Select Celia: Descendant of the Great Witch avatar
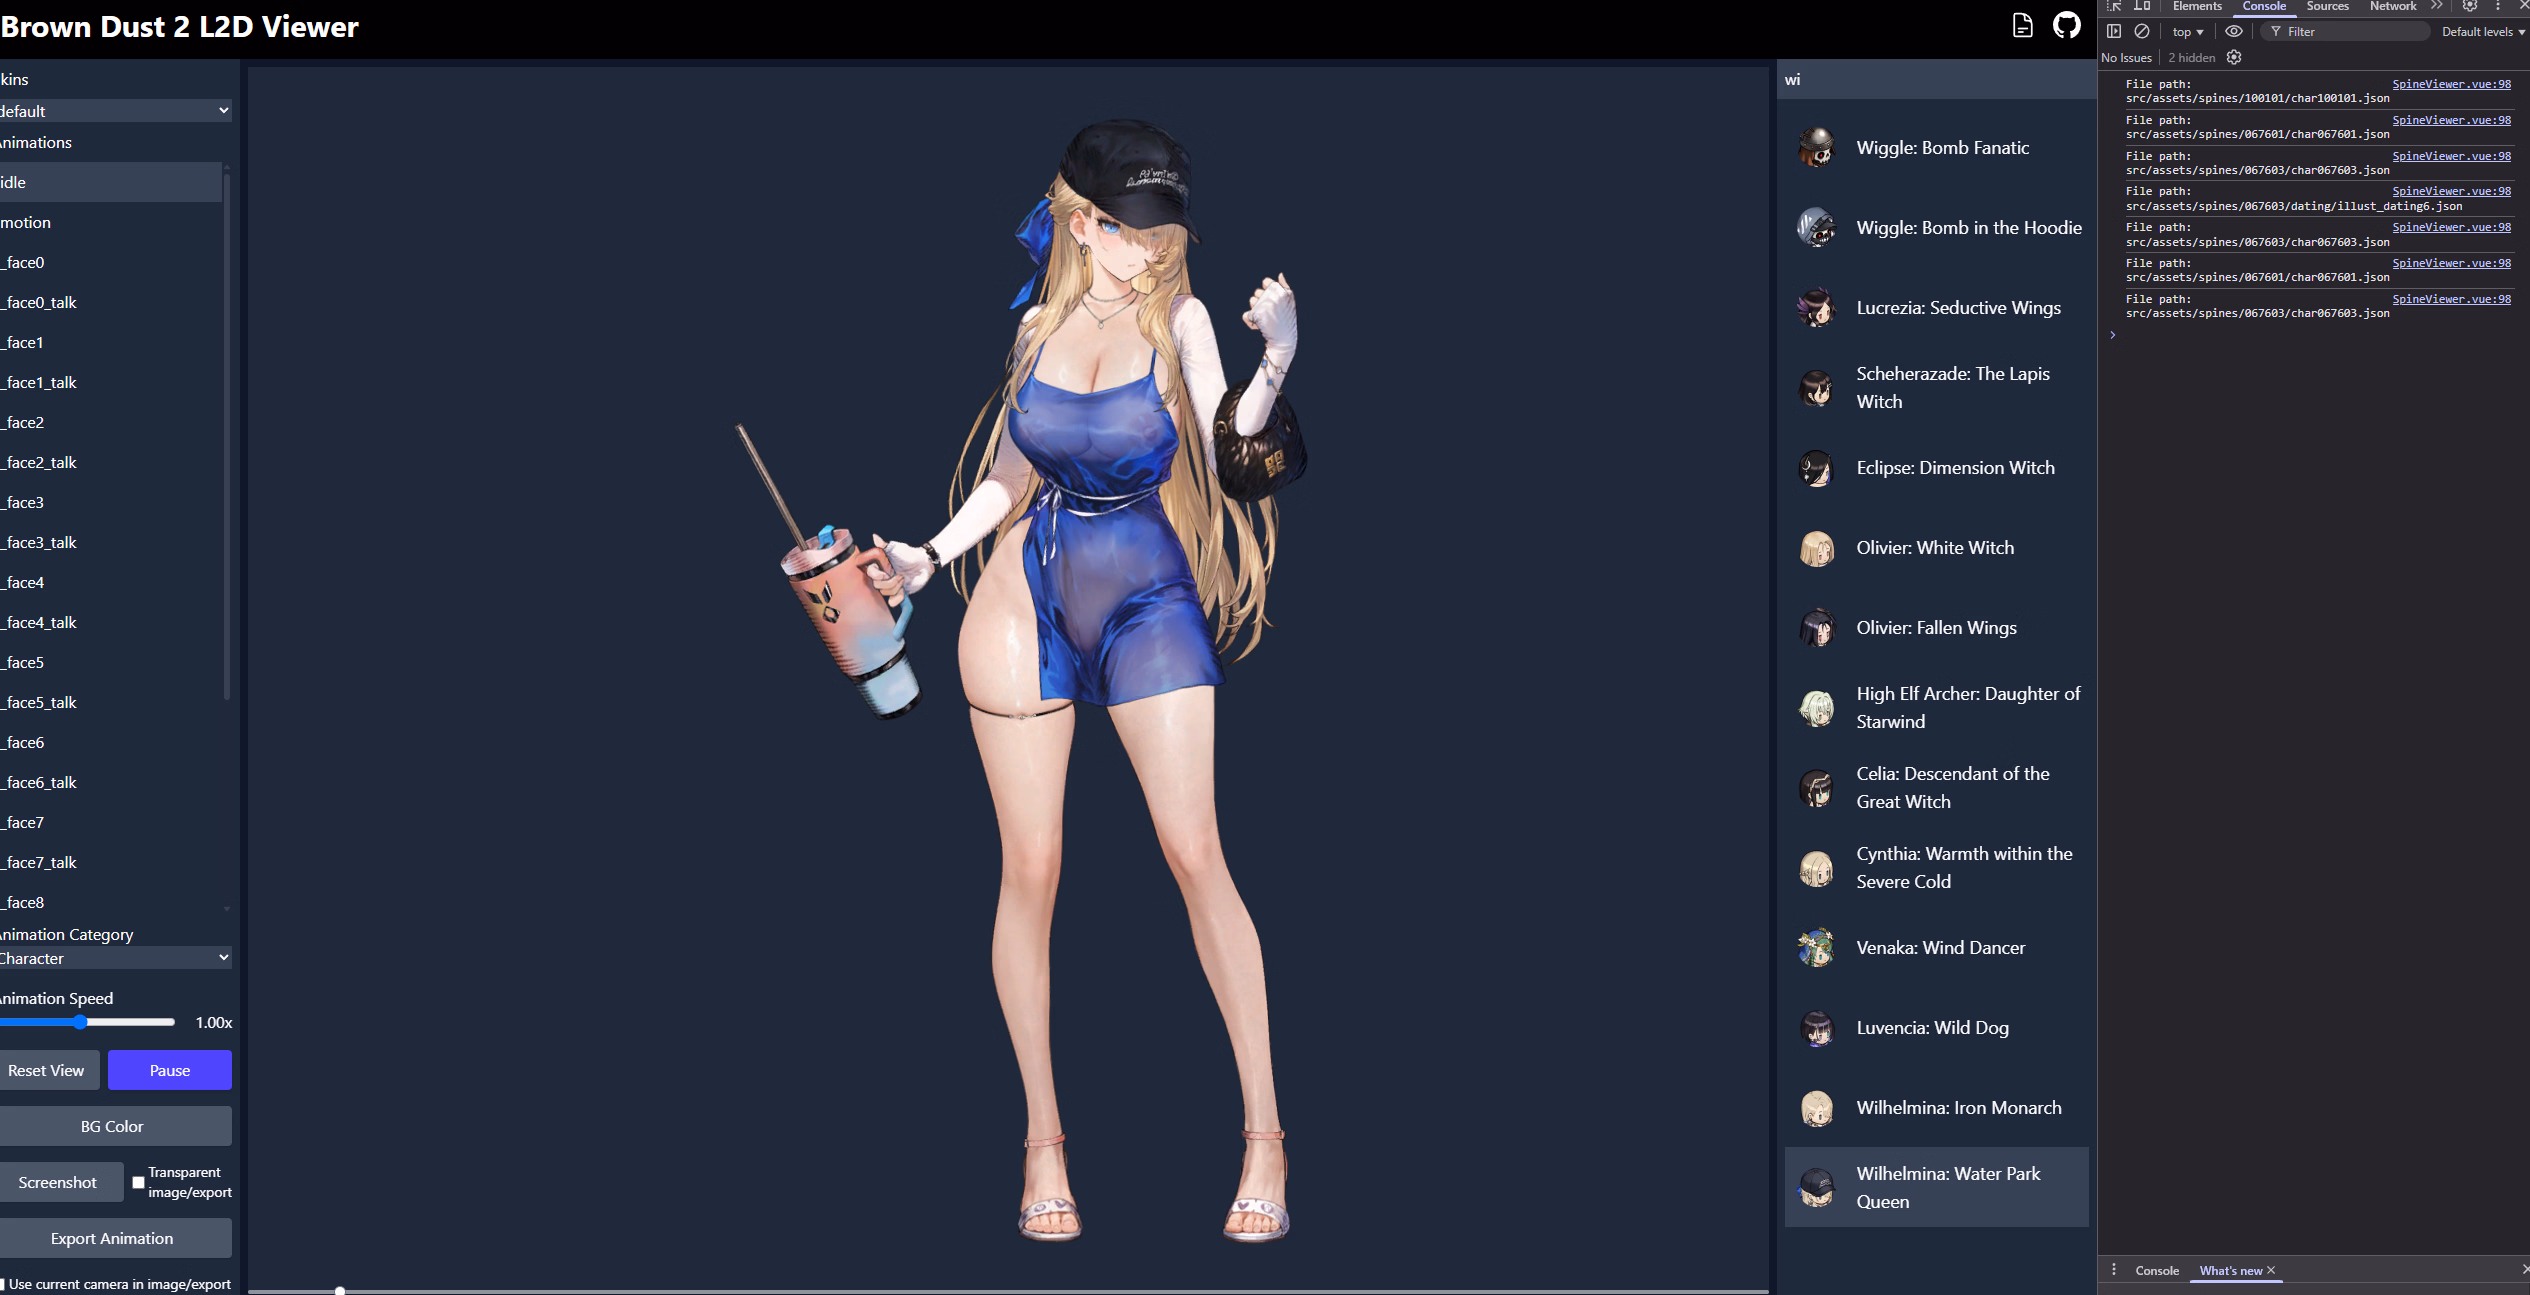The height and width of the screenshot is (1295, 2530). (1817, 787)
